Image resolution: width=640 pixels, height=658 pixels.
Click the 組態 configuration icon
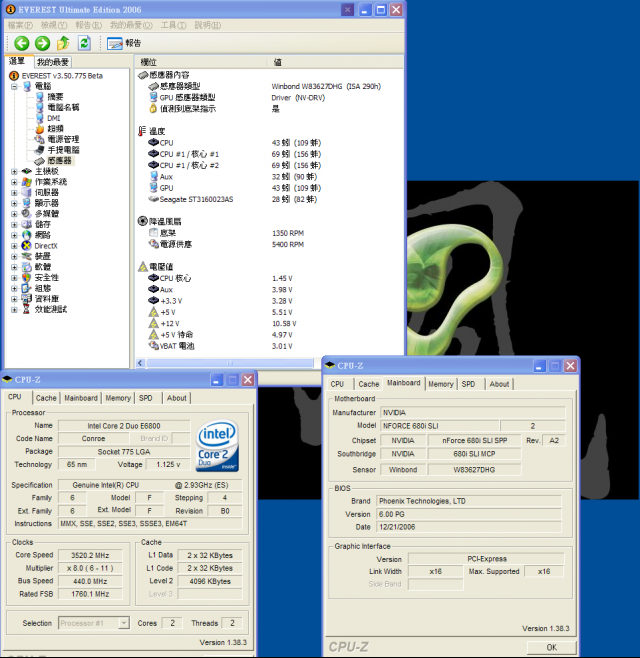[26, 288]
